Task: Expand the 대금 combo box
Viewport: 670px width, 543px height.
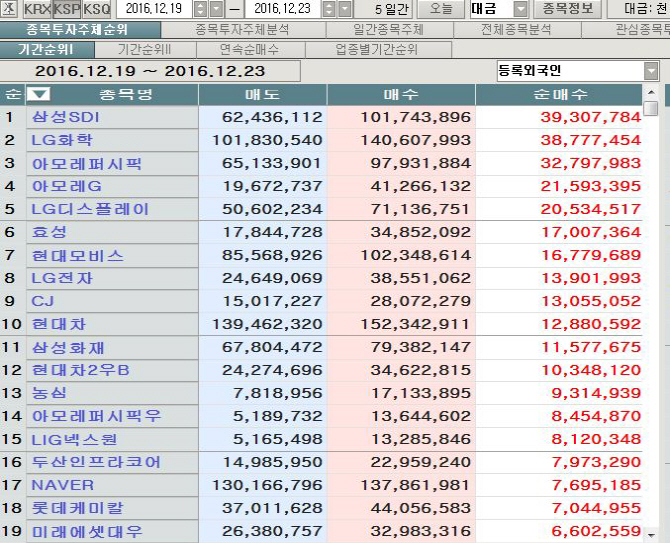Action: point(520,9)
